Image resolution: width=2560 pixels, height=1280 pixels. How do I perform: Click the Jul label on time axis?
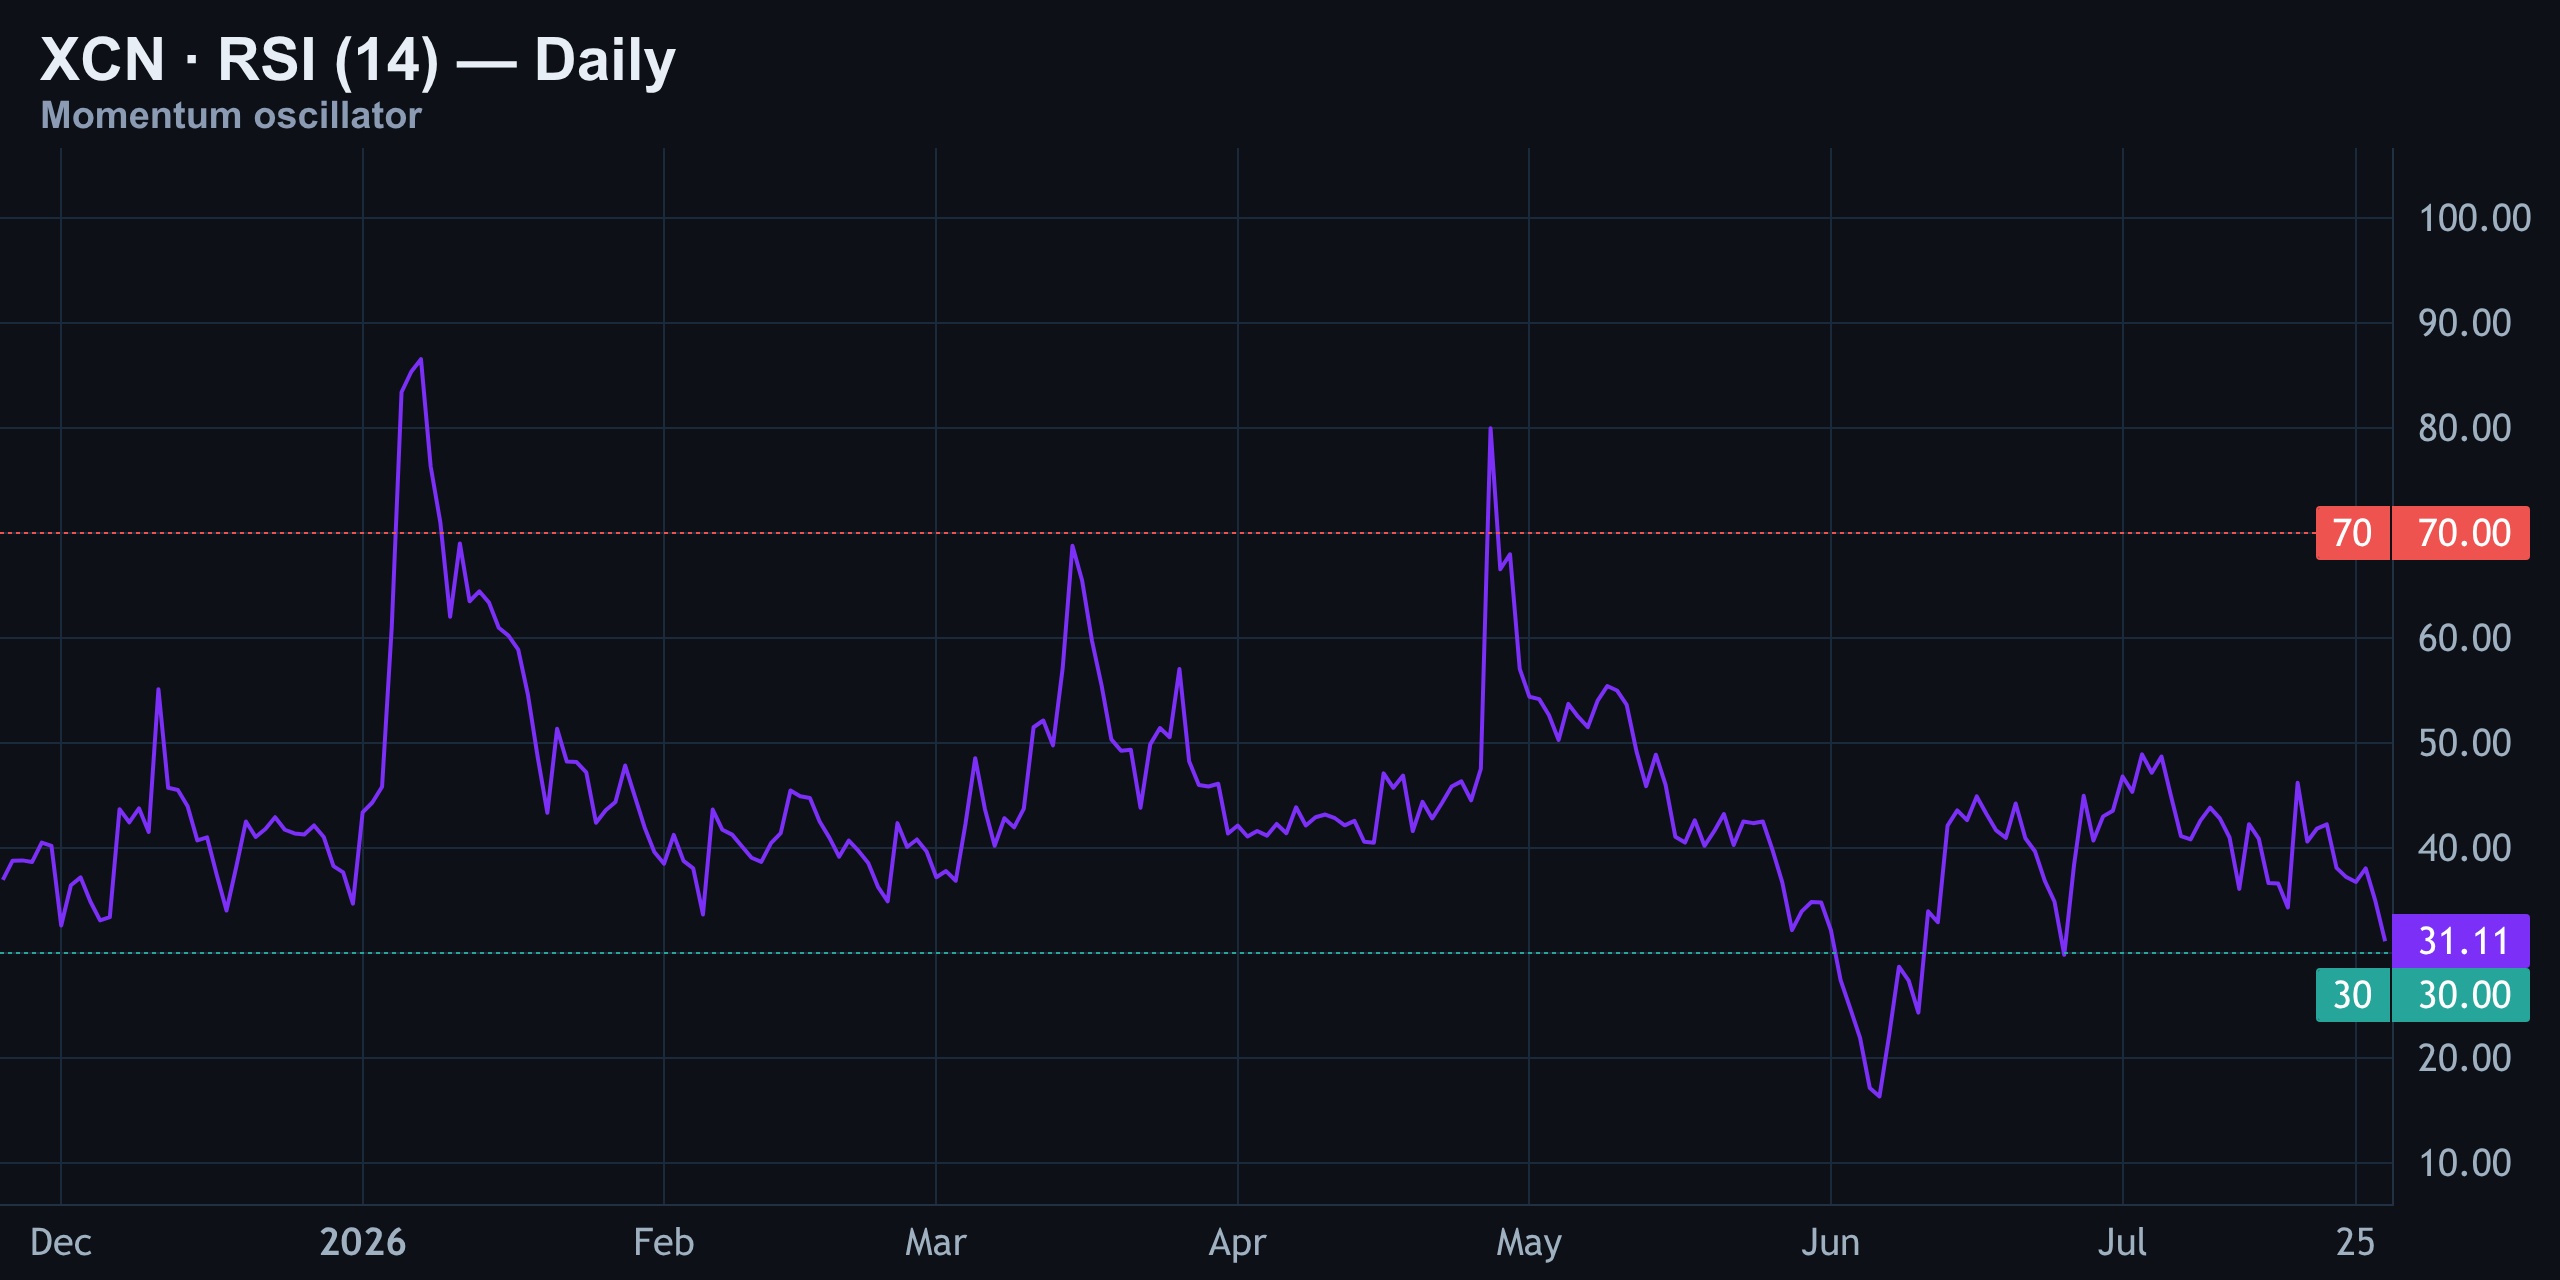click(x=2123, y=1242)
